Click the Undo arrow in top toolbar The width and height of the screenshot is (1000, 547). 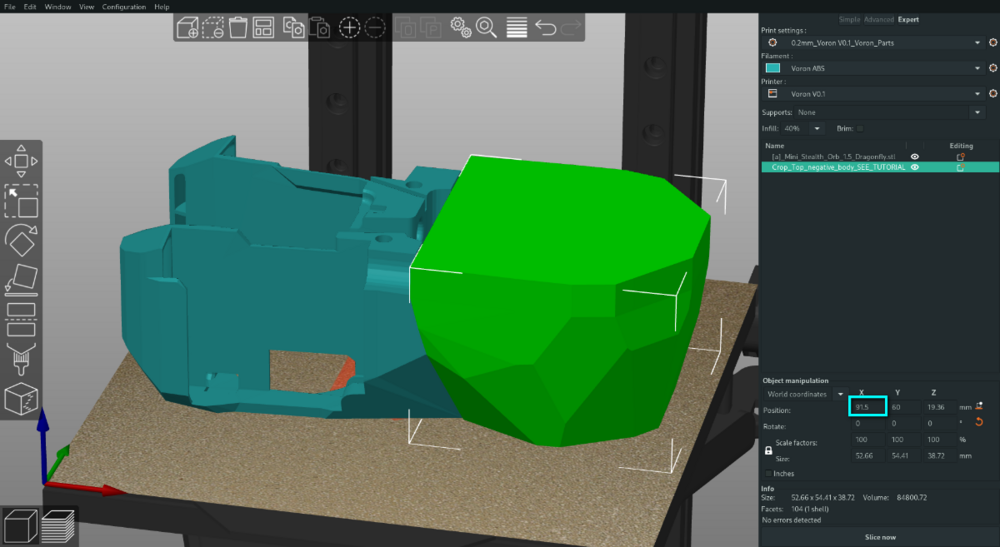545,27
